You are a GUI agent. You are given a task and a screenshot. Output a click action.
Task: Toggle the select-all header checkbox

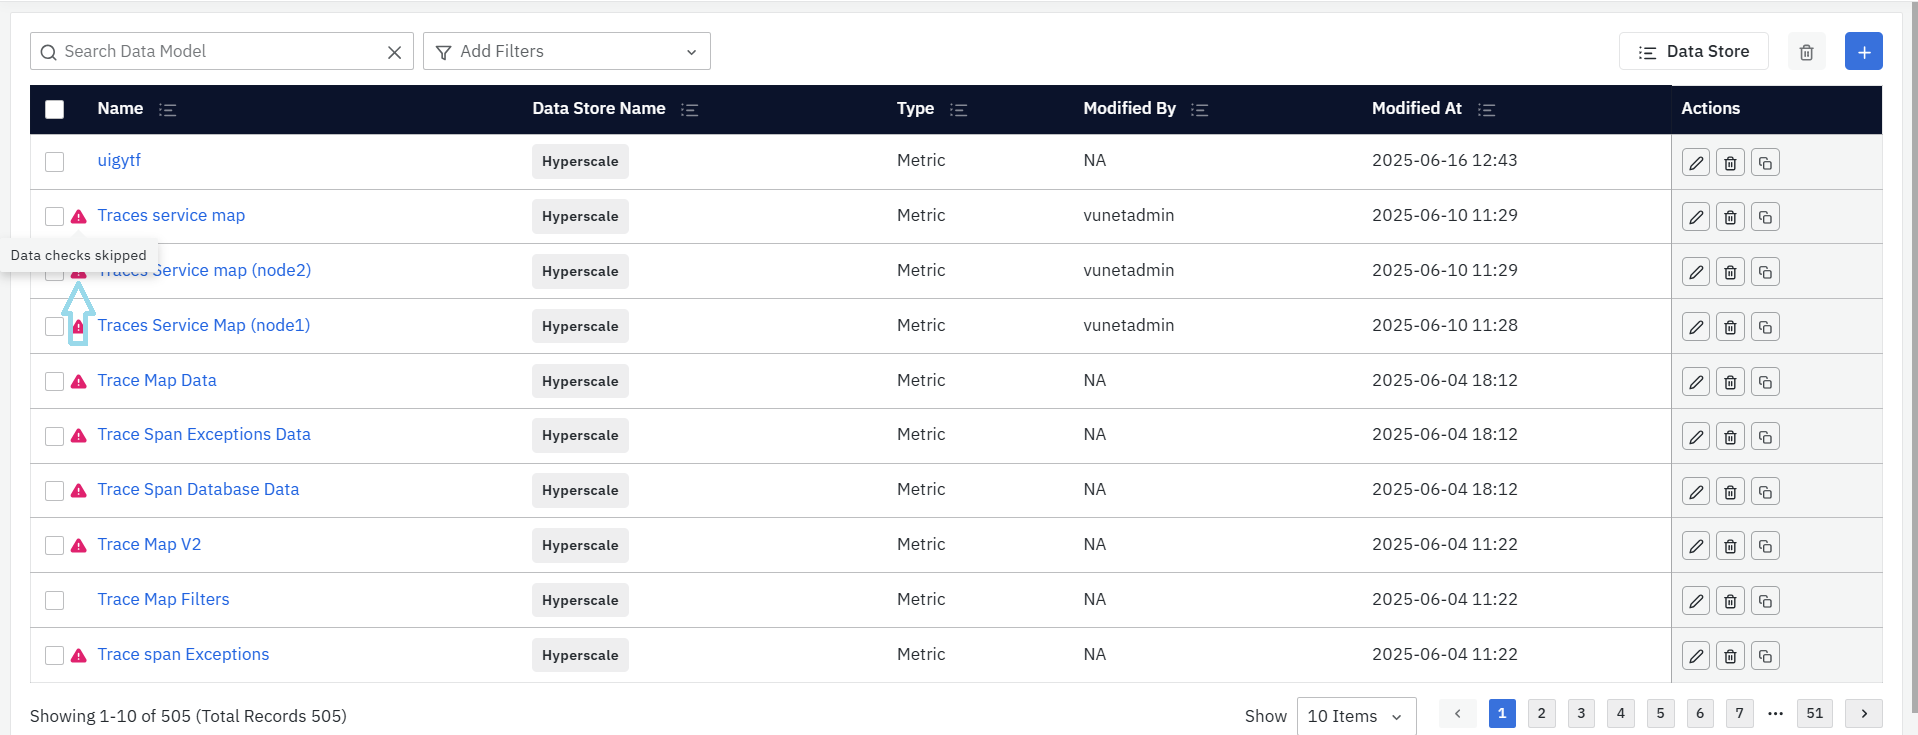55,109
